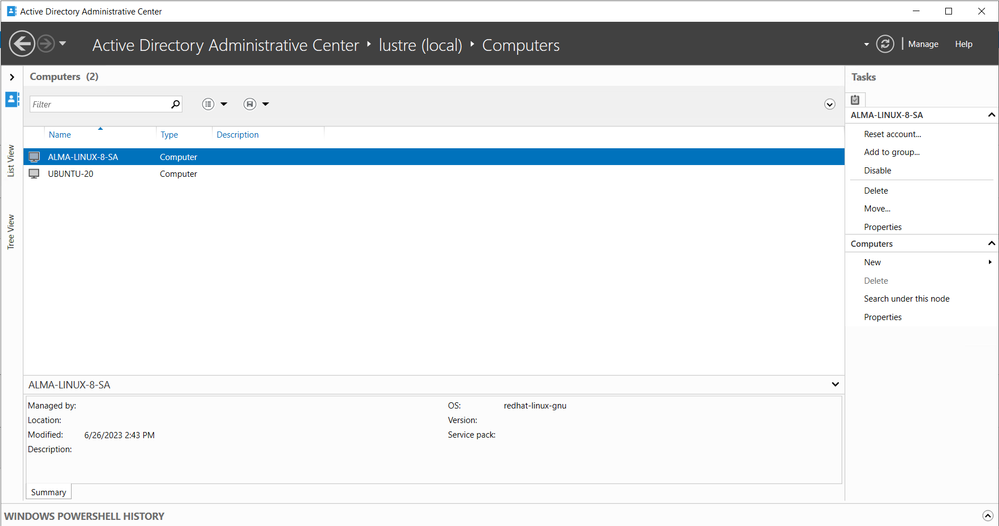Open saved queries dropdown arrow
The image size is (999, 526).
(266, 104)
